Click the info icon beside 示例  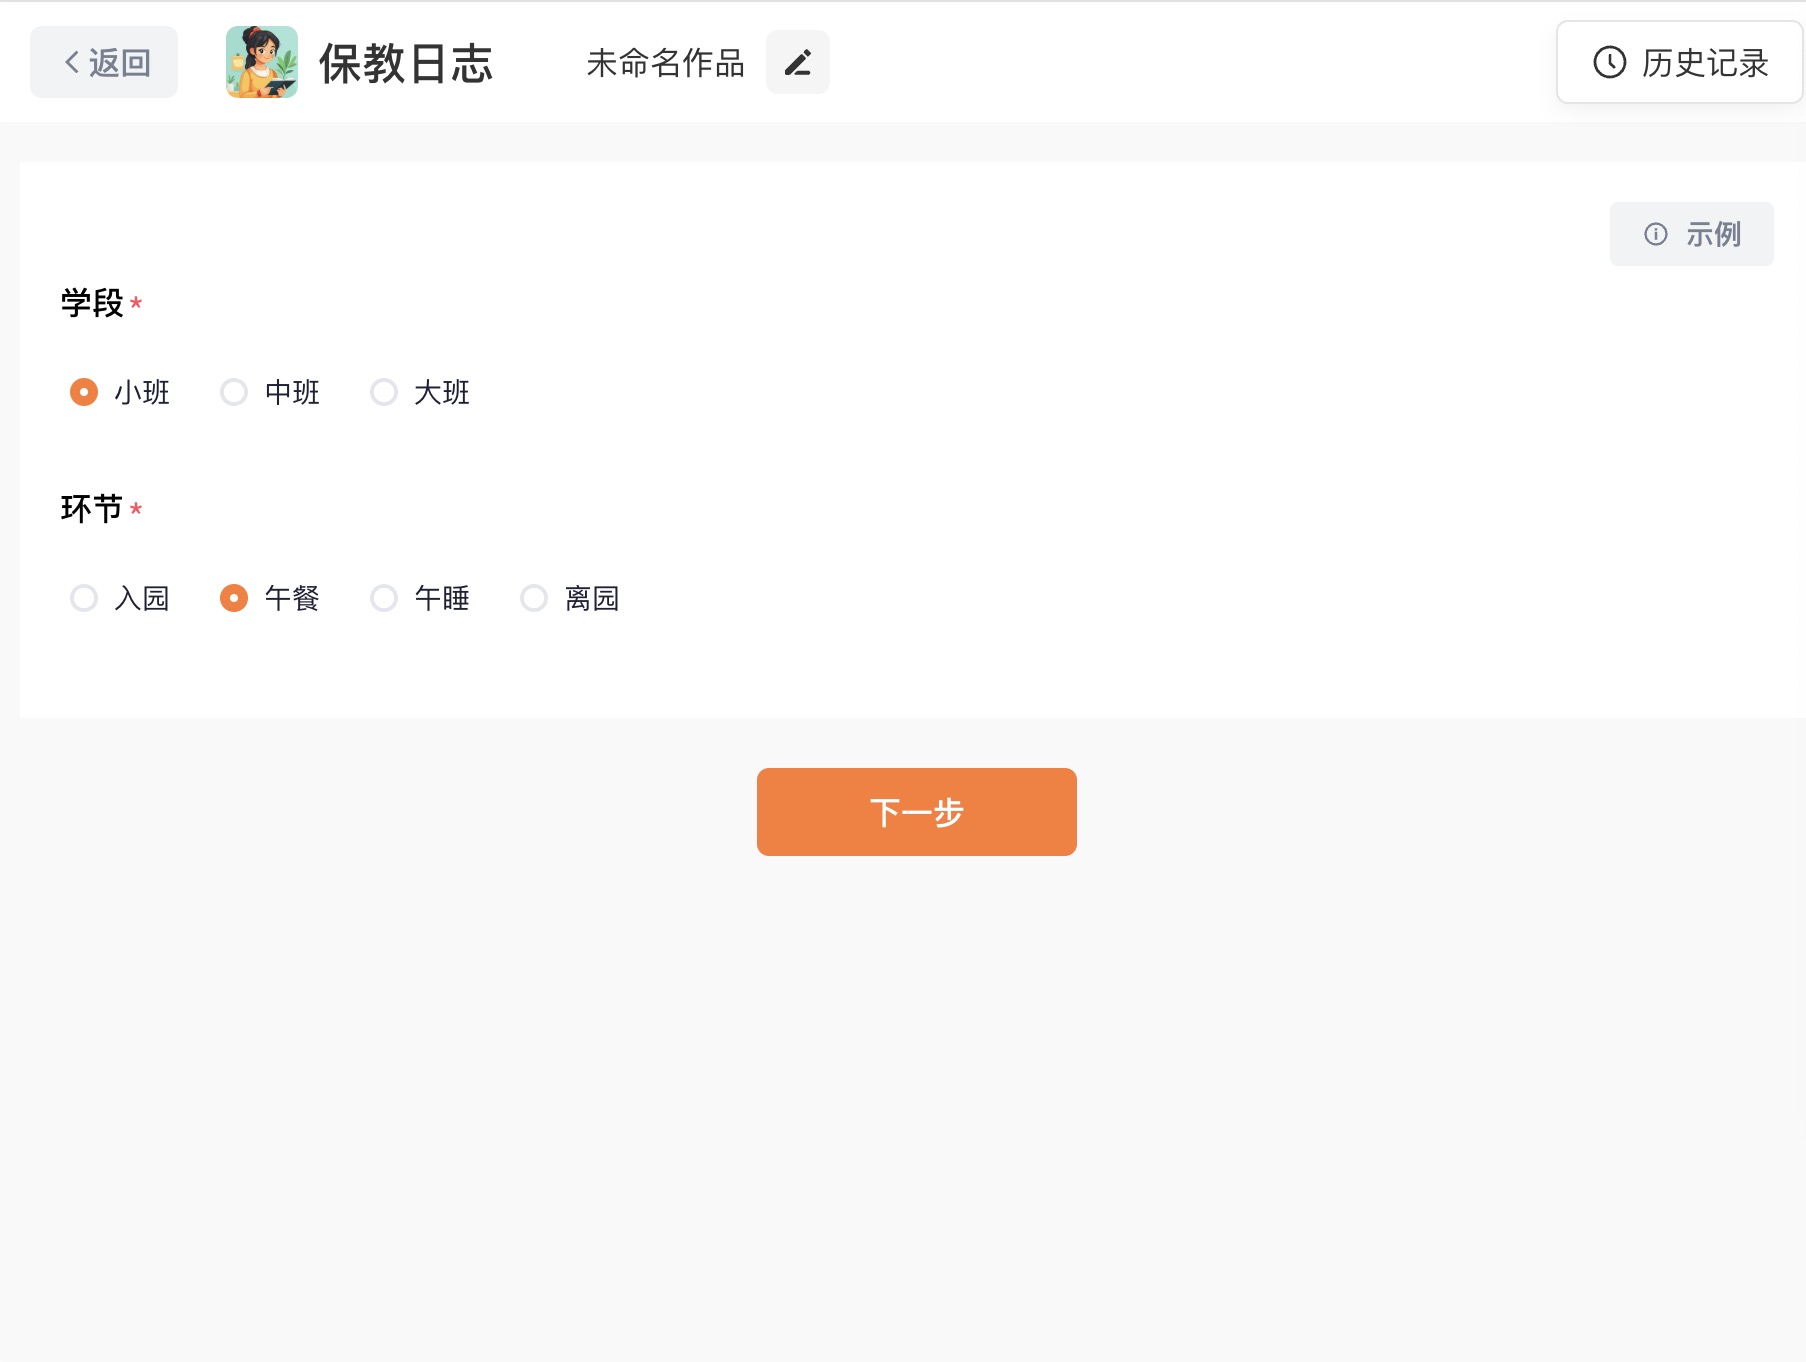pos(1656,234)
